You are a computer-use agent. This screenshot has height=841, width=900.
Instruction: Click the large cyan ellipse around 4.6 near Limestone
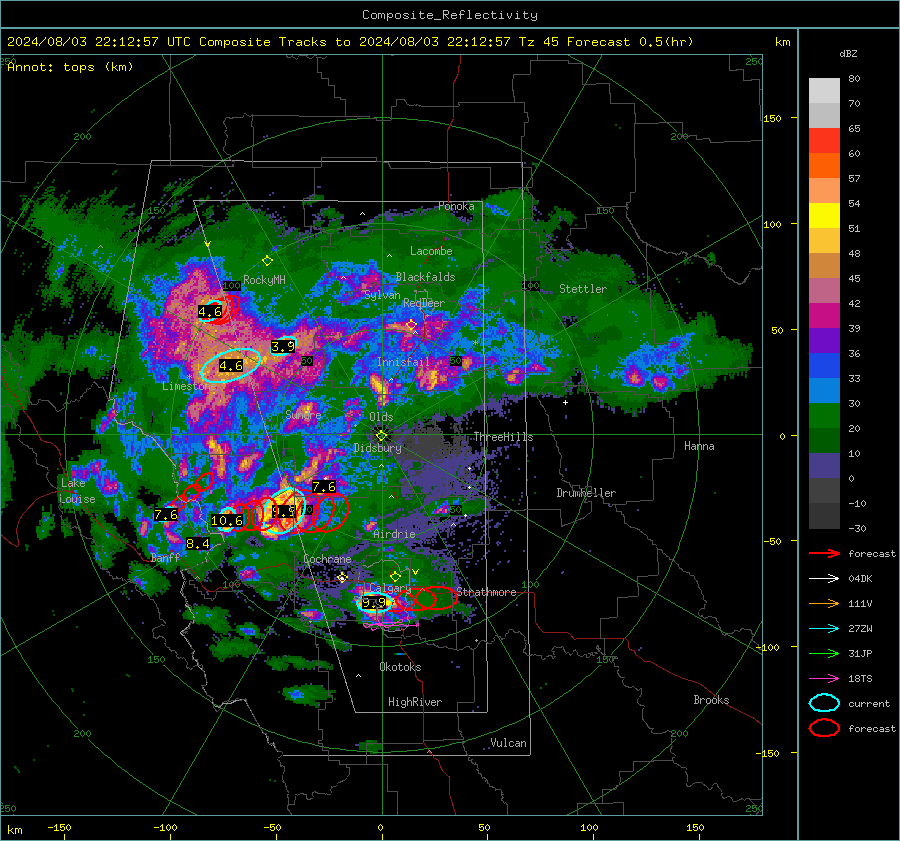(x=230, y=365)
